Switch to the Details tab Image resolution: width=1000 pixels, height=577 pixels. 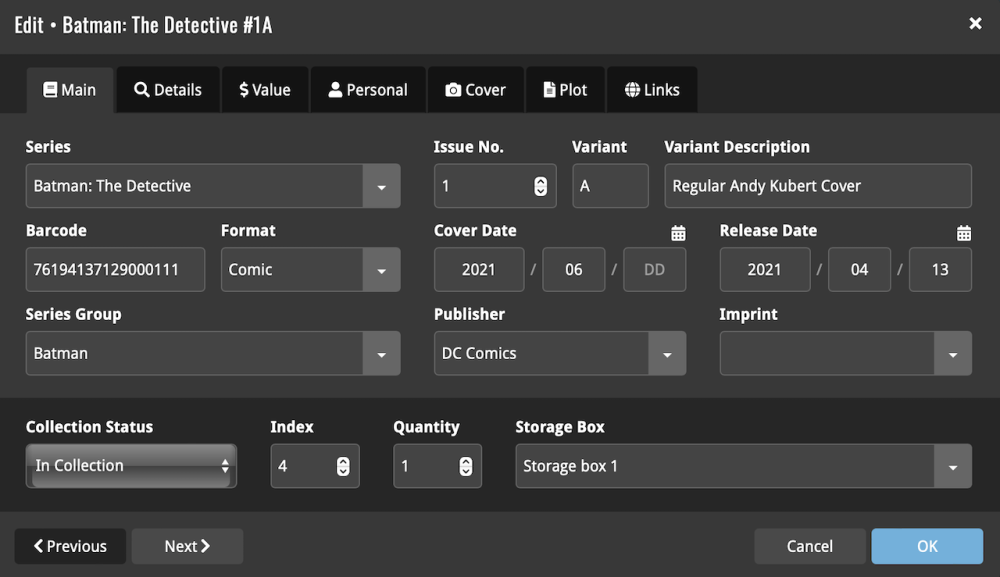pos(168,89)
